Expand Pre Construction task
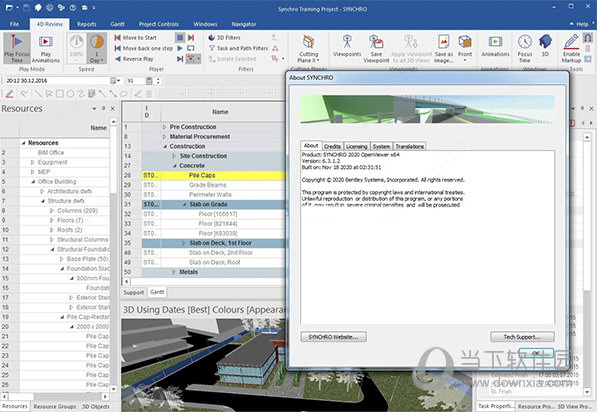The image size is (597, 412). (x=164, y=127)
